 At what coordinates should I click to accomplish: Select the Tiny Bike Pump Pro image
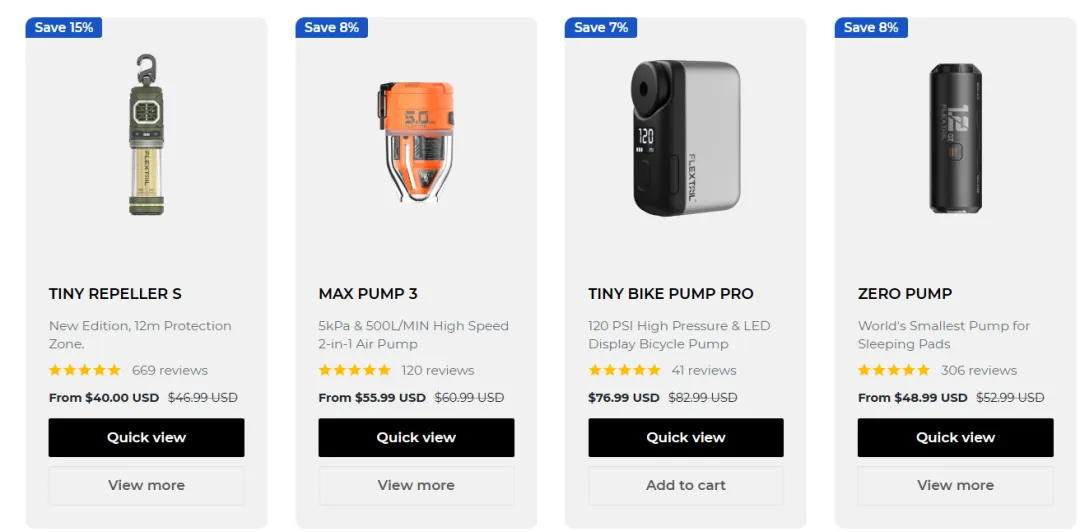click(x=686, y=137)
